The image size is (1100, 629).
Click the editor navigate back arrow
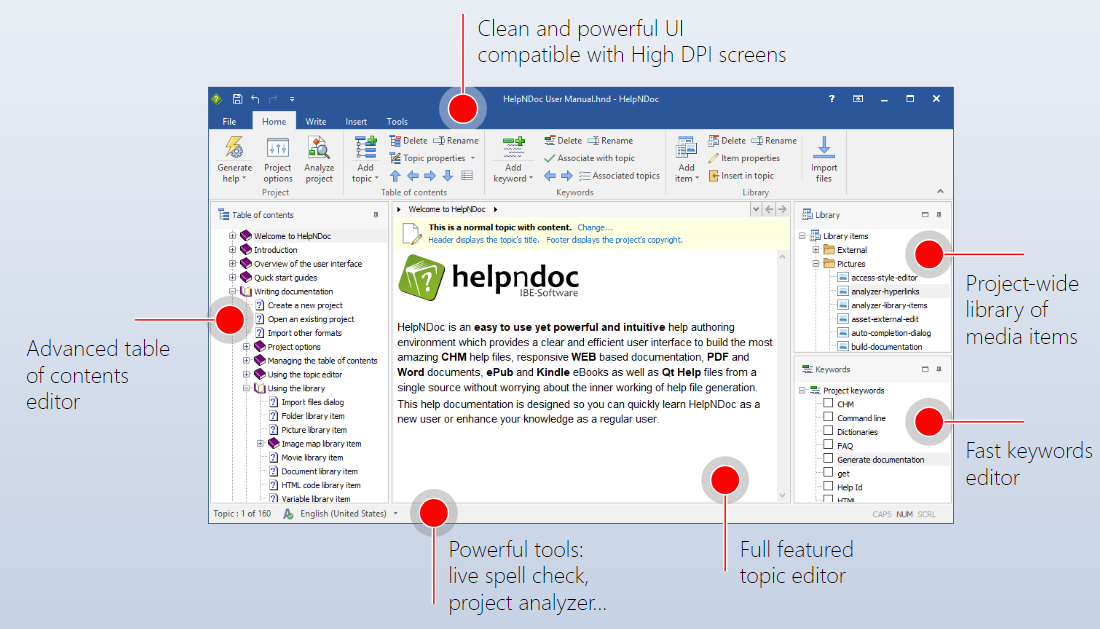click(770, 209)
